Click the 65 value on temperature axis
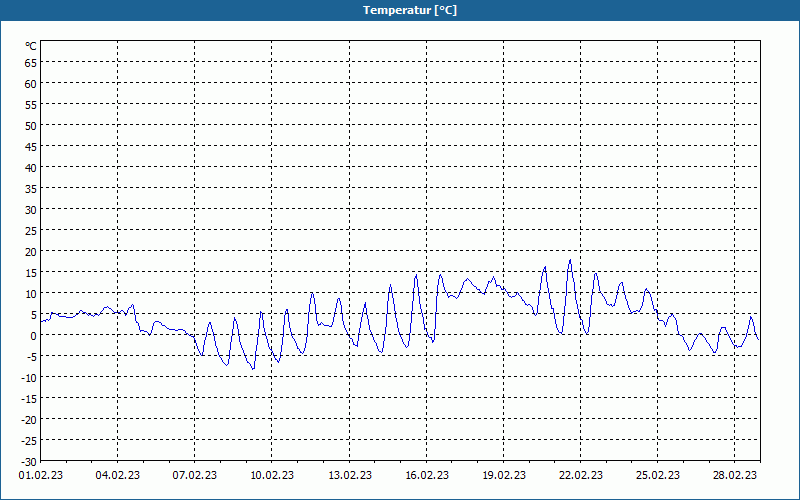 (31, 62)
